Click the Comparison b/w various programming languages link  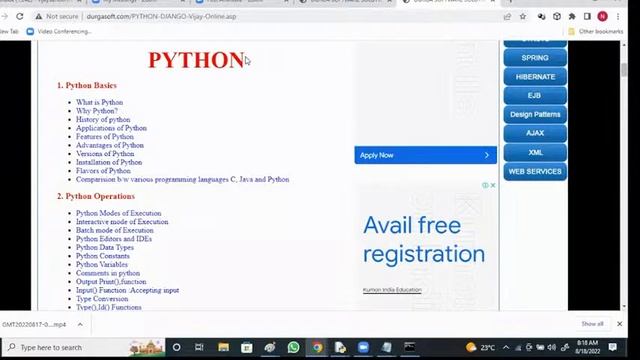click(182, 180)
